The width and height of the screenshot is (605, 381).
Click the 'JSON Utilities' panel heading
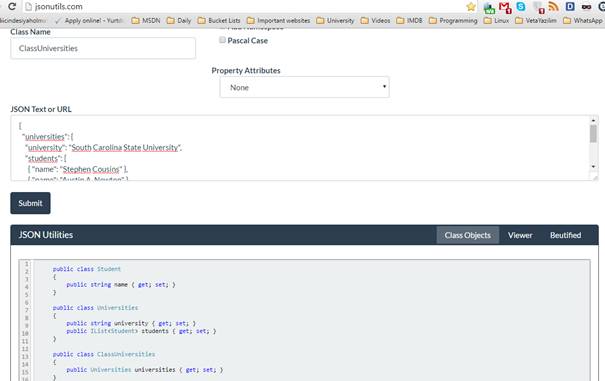(46, 235)
